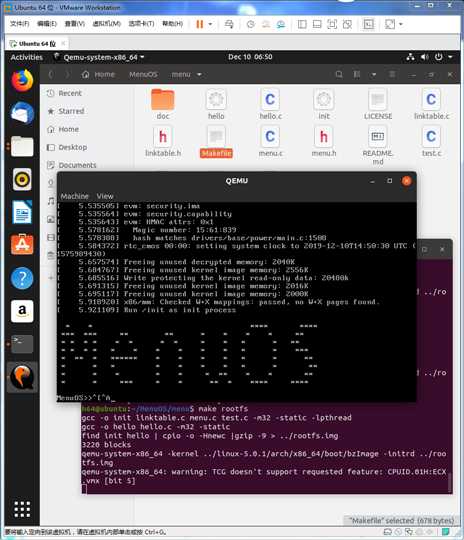Select the linktable.h header file
Viewport: 464px width, 540px height.
[163, 142]
